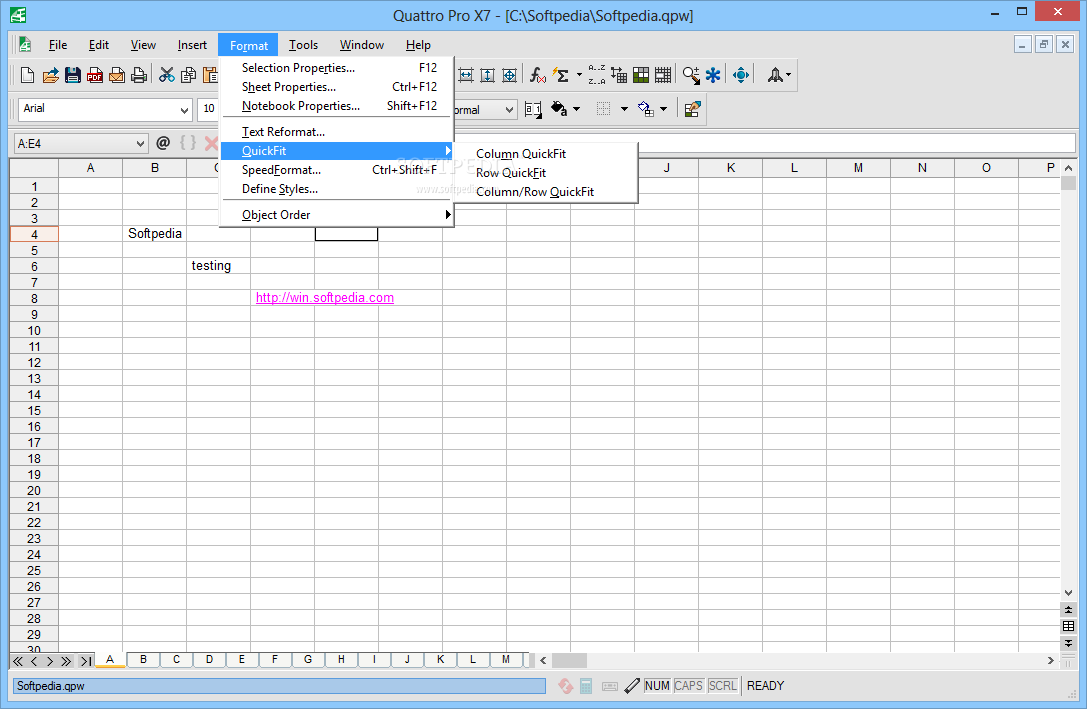Choose Row QuickFit from submenu
The image size is (1087, 709).
pyautogui.click(x=546, y=173)
